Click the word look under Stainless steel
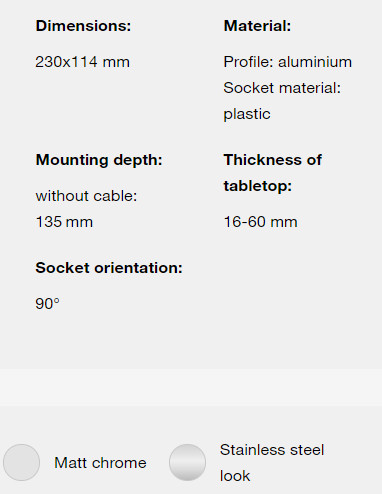The image size is (382, 494). point(235,476)
